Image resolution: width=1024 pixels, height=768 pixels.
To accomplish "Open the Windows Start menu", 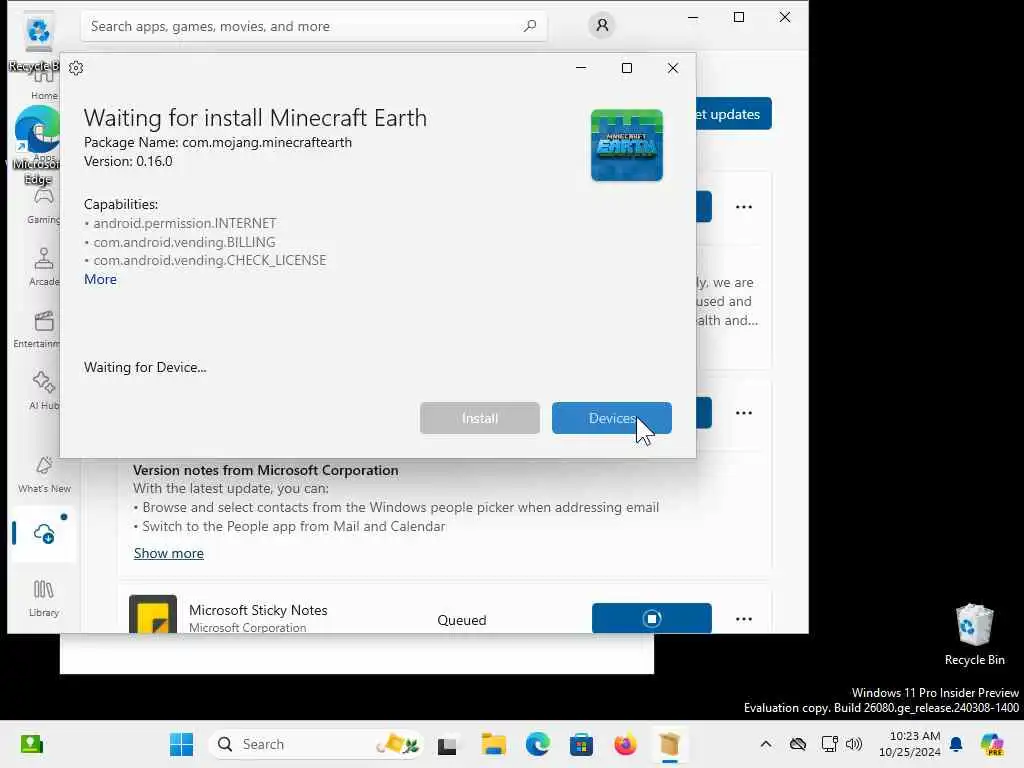I will (x=181, y=744).
